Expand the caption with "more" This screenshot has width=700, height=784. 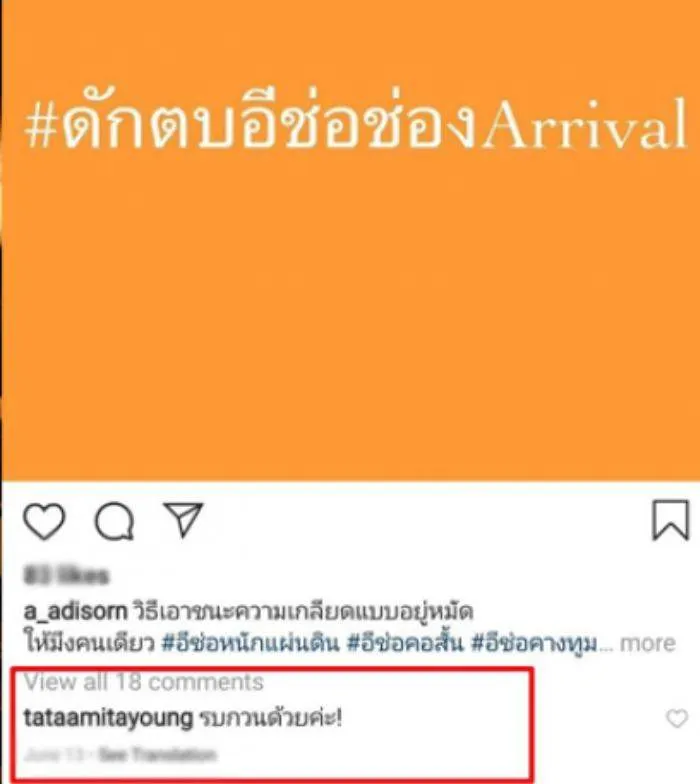click(648, 644)
